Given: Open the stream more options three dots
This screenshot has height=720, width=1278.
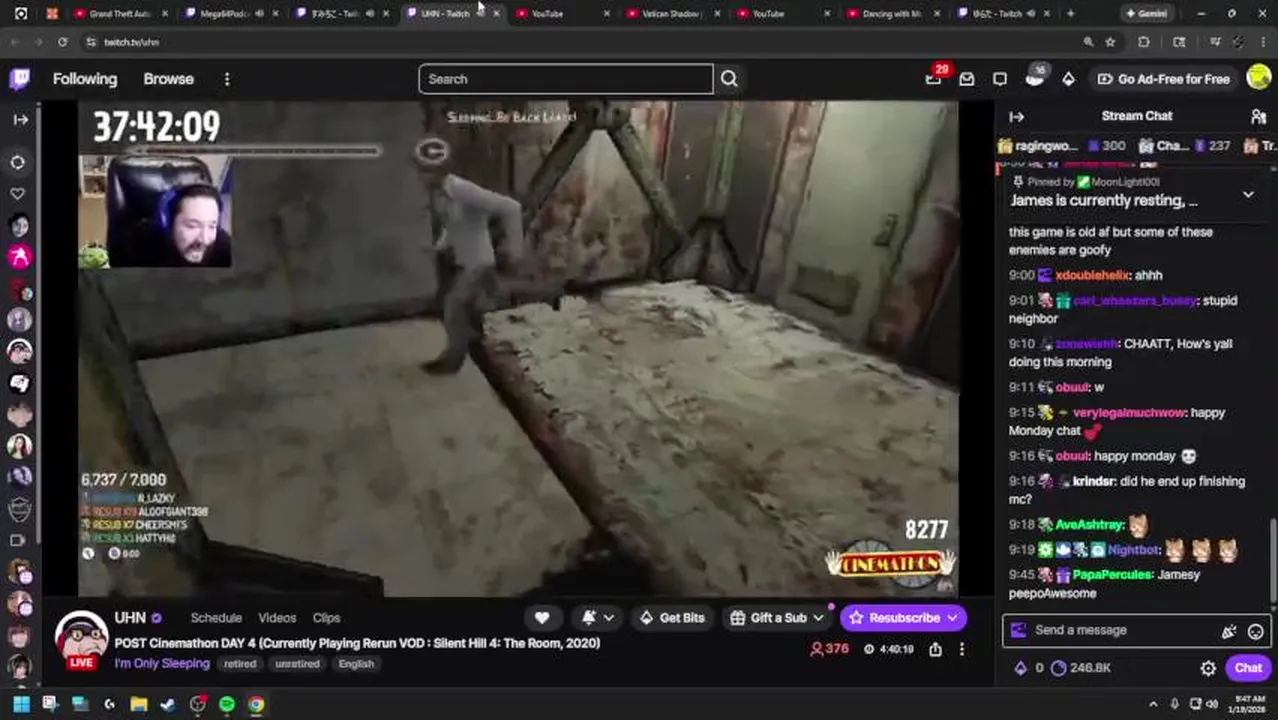Looking at the screenshot, I should (962, 649).
